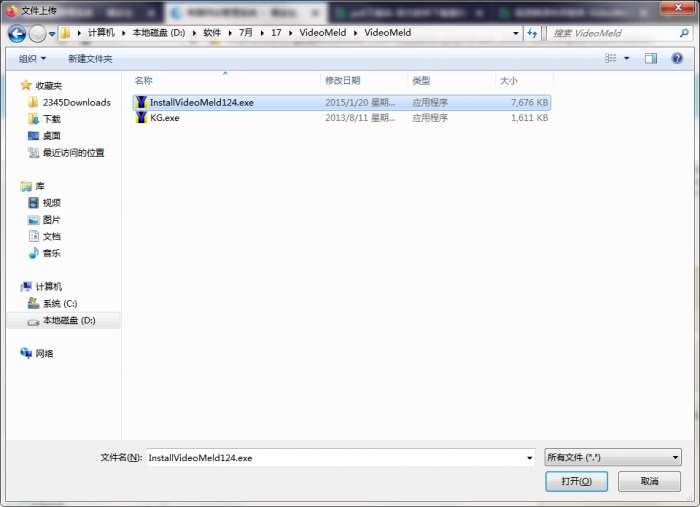Click the 视频 library icon
Screen dimensions: 700x507
point(33,203)
